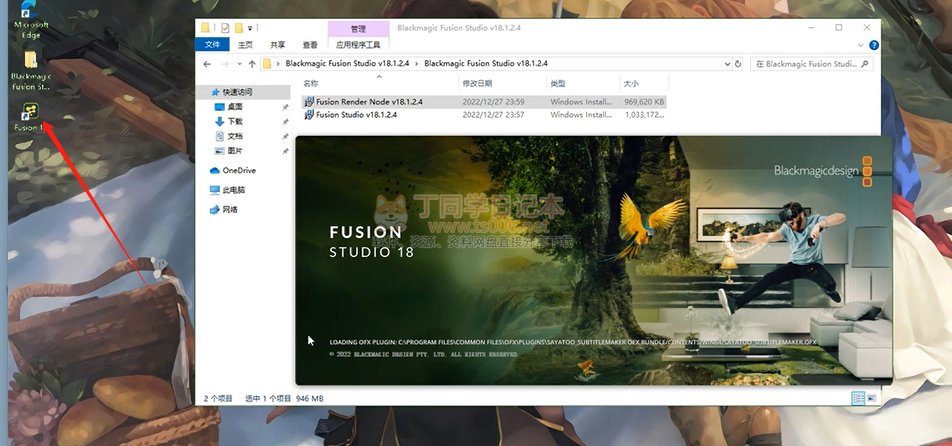Image resolution: width=952 pixels, height=446 pixels.
Task: Click the folder icon in address bar
Action: (x=267, y=64)
